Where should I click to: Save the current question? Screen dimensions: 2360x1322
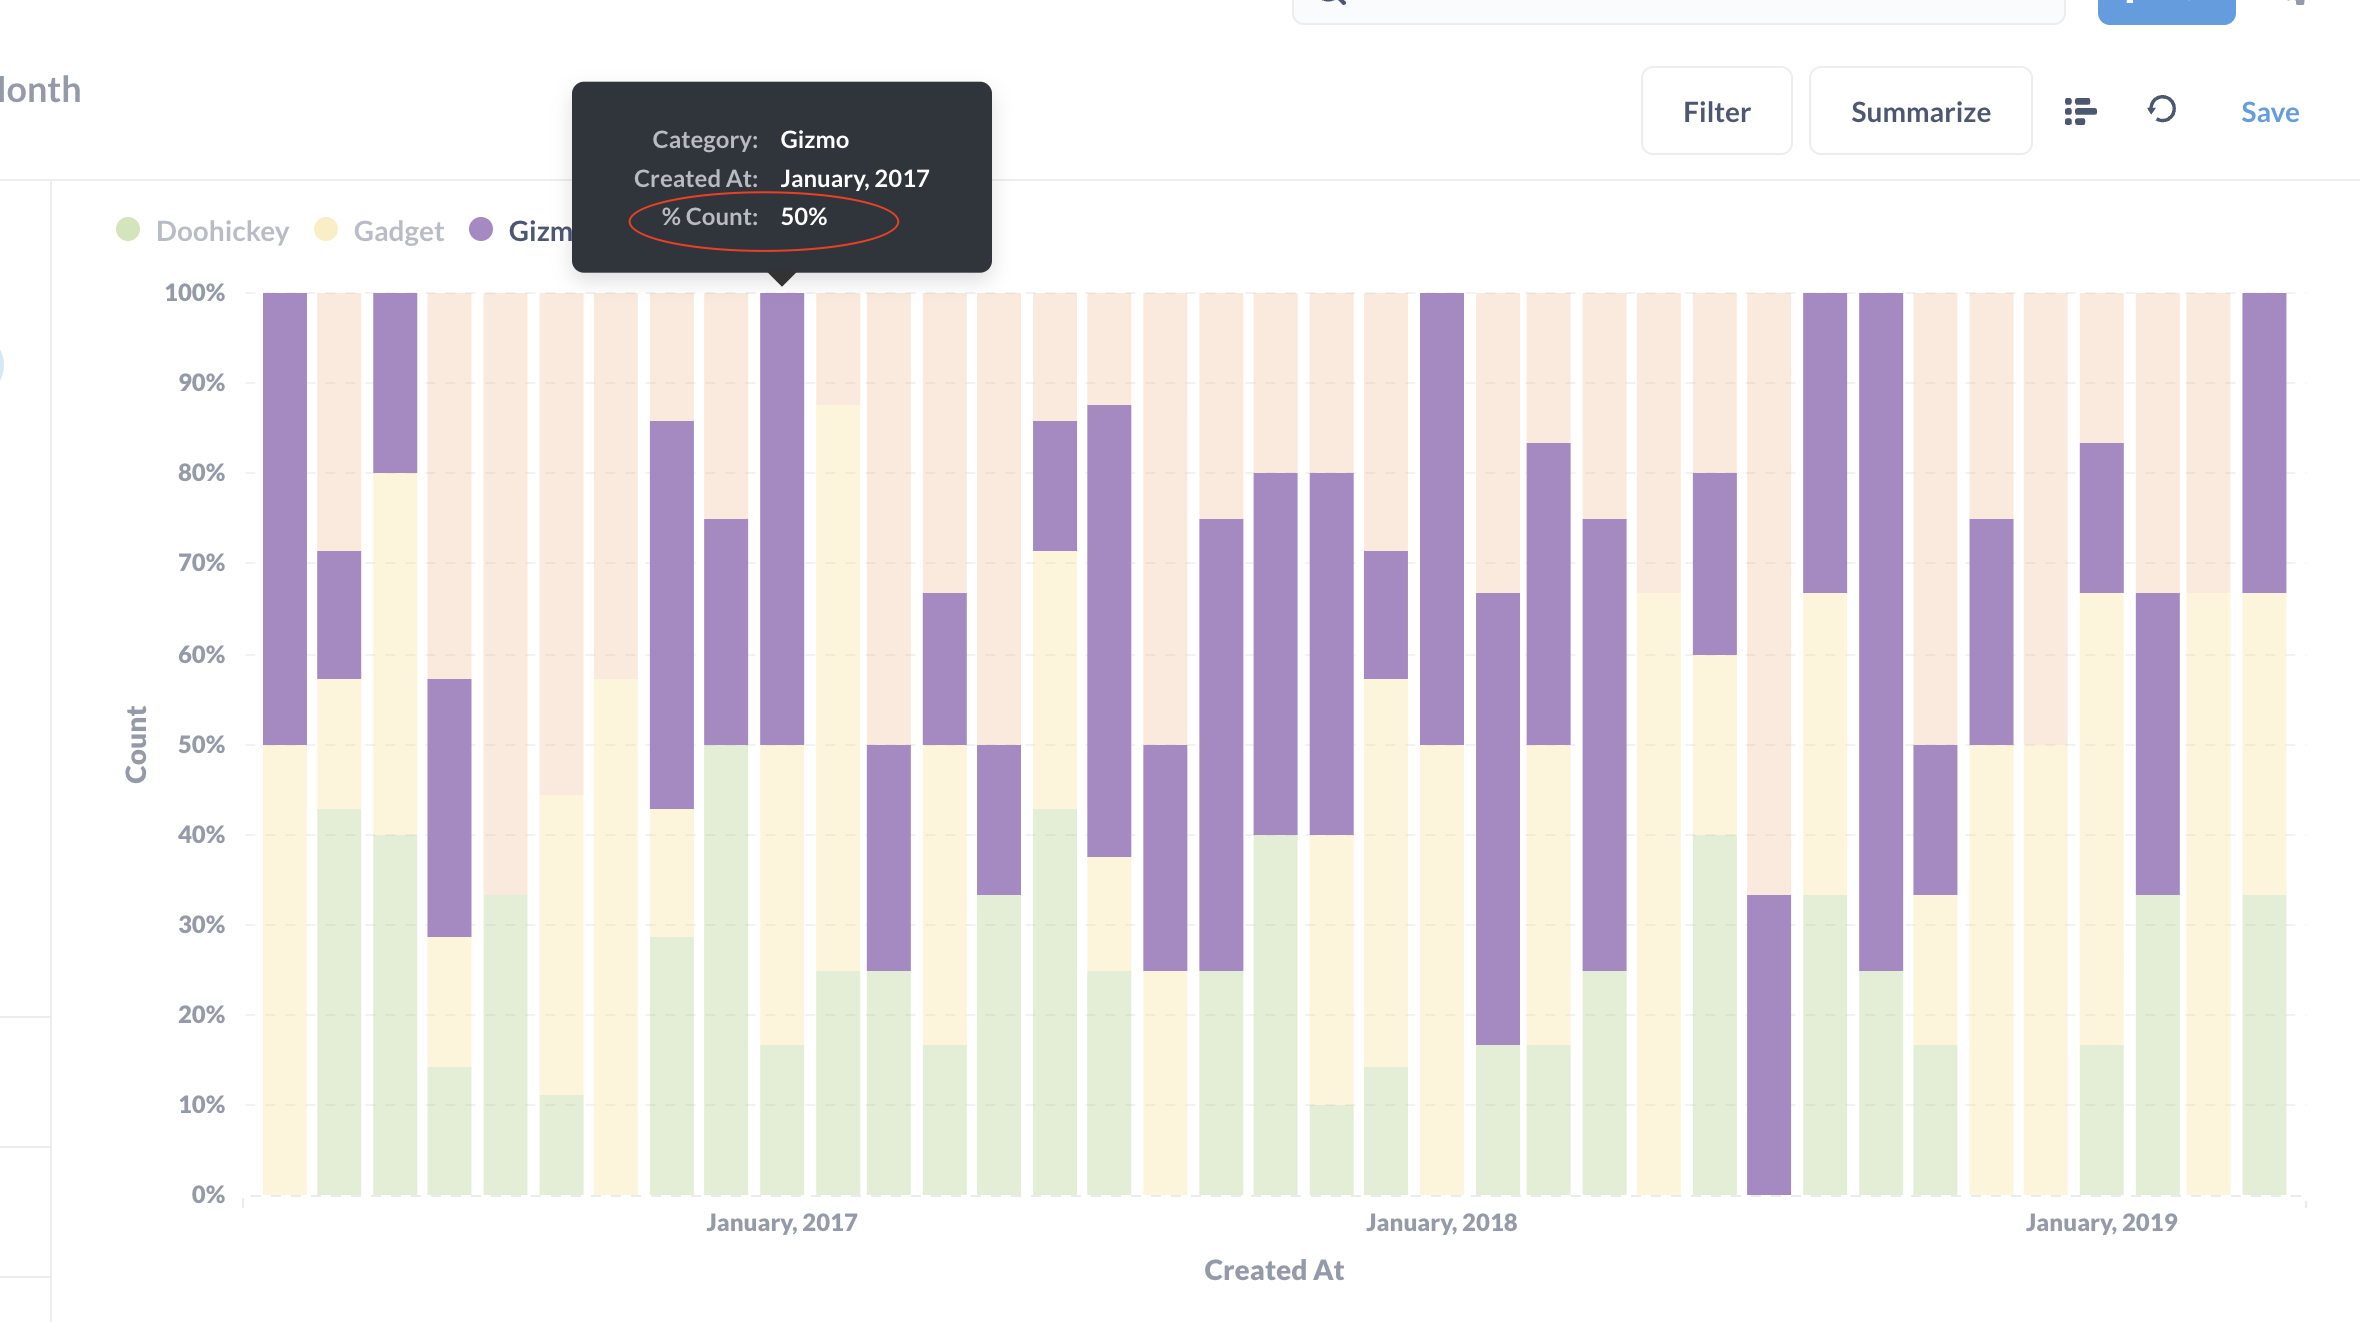2268,111
